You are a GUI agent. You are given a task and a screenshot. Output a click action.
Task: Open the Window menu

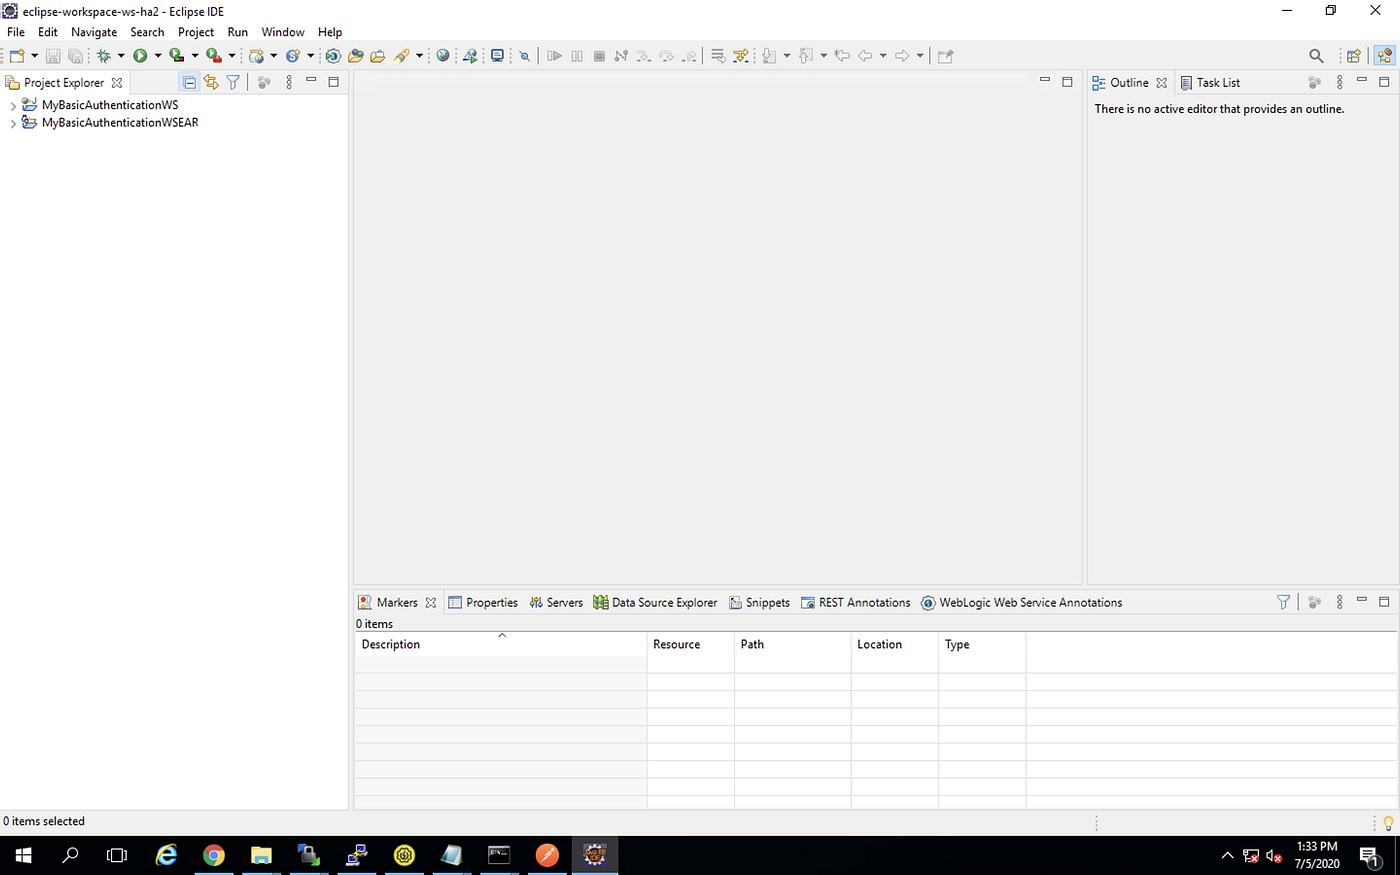tap(283, 32)
